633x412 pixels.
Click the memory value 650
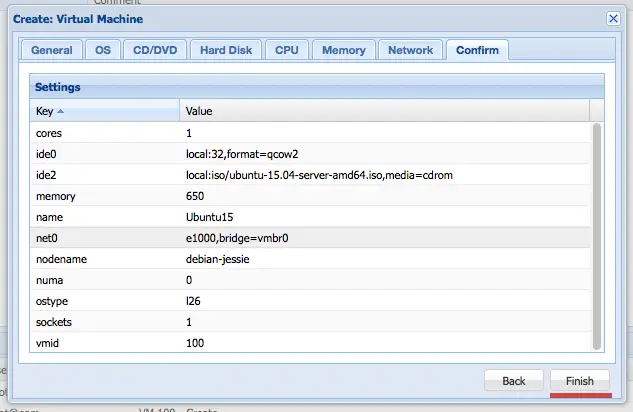(x=195, y=196)
